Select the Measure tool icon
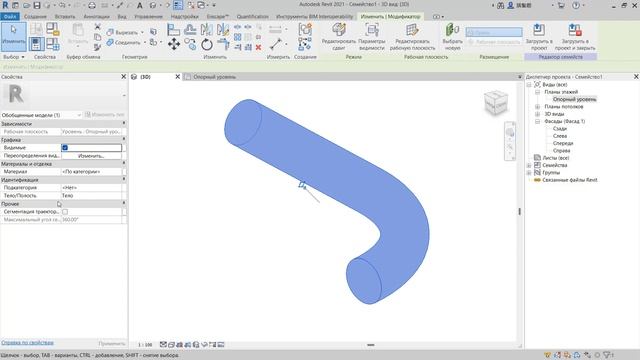The height and width of the screenshot is (360, 640). click(276, 44)
